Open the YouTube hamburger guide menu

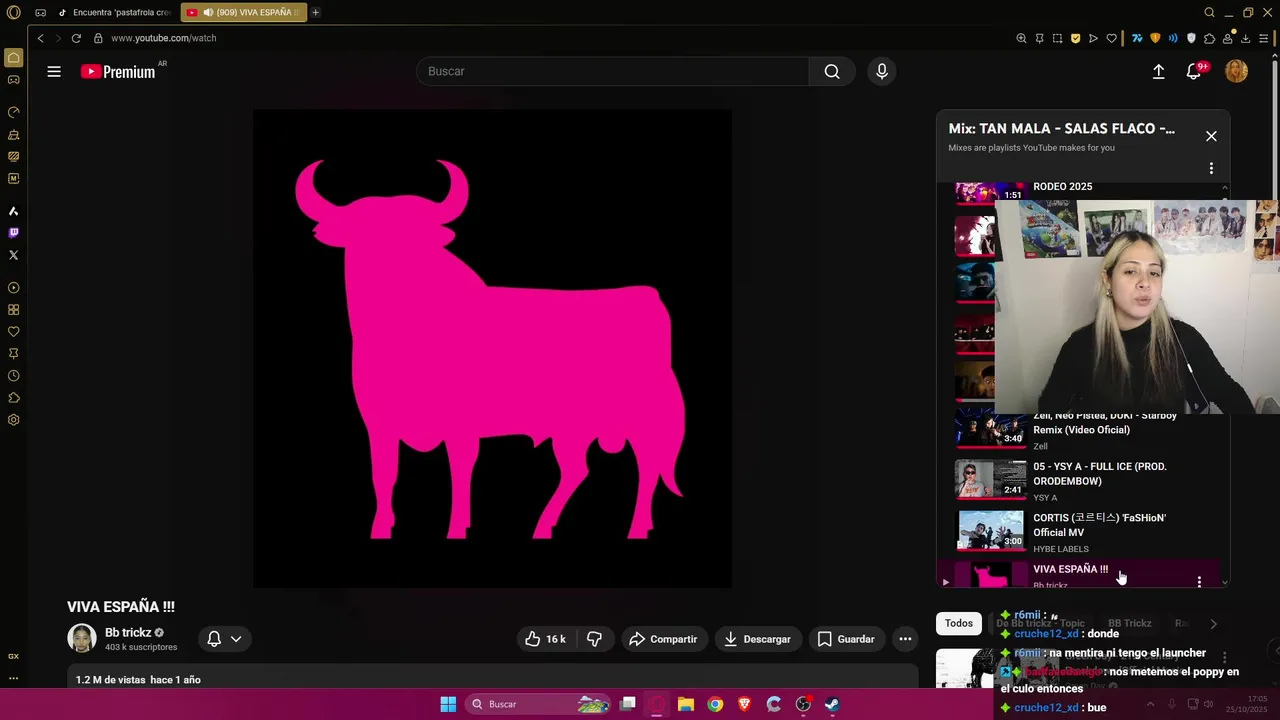pyautogui.click(x=54, y=72)
